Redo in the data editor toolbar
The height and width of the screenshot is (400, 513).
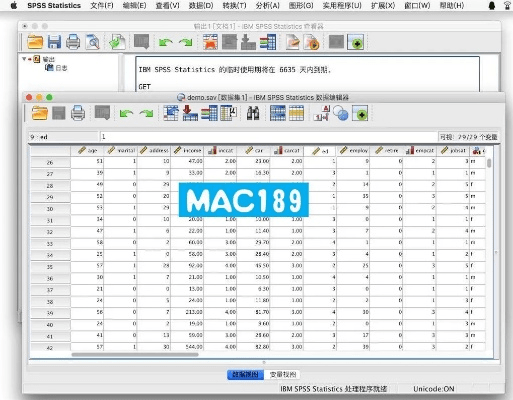coord(146,113)
